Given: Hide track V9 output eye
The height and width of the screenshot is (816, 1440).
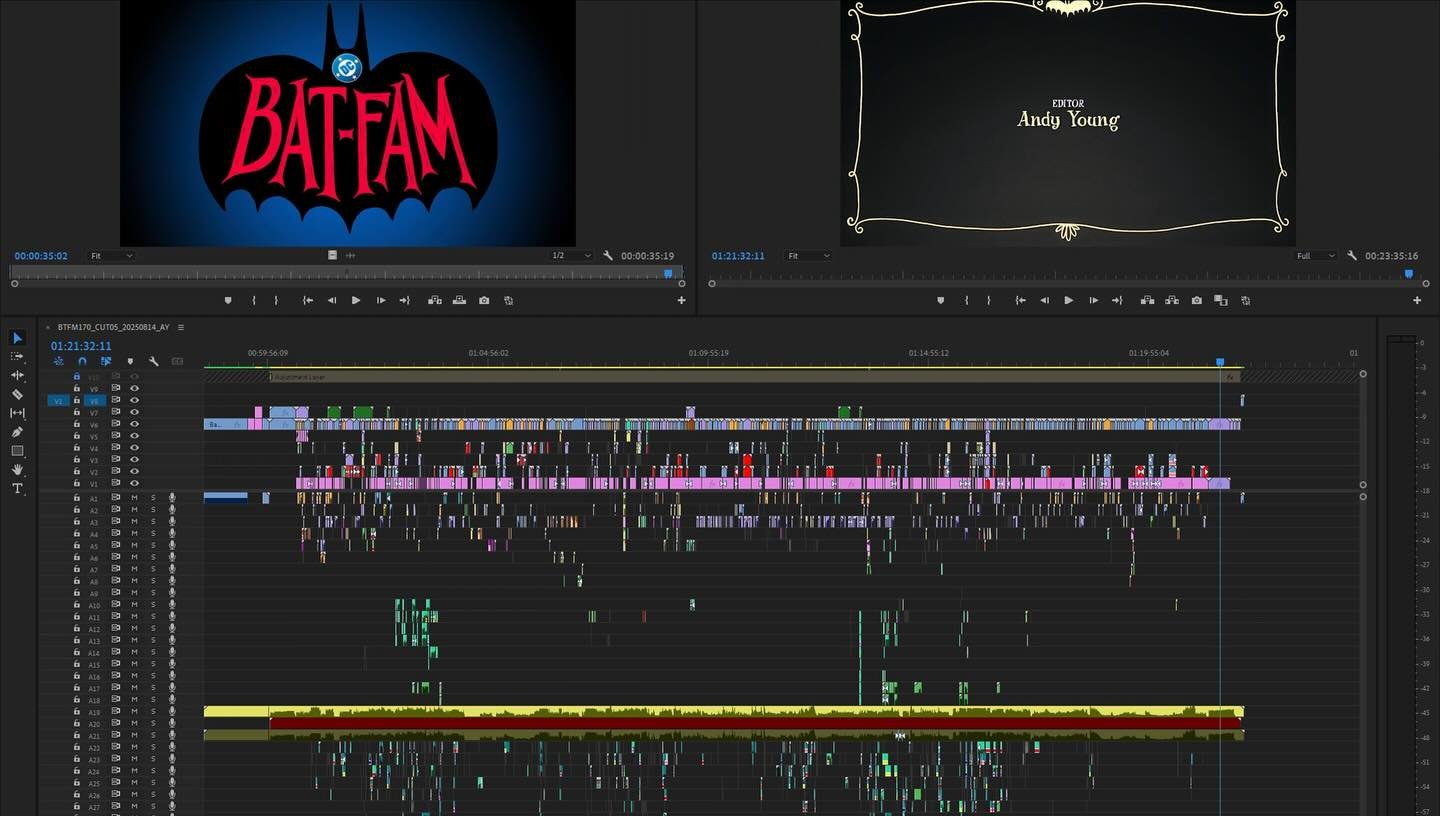Looking at the screenshot, I should (x=135, y=388).
